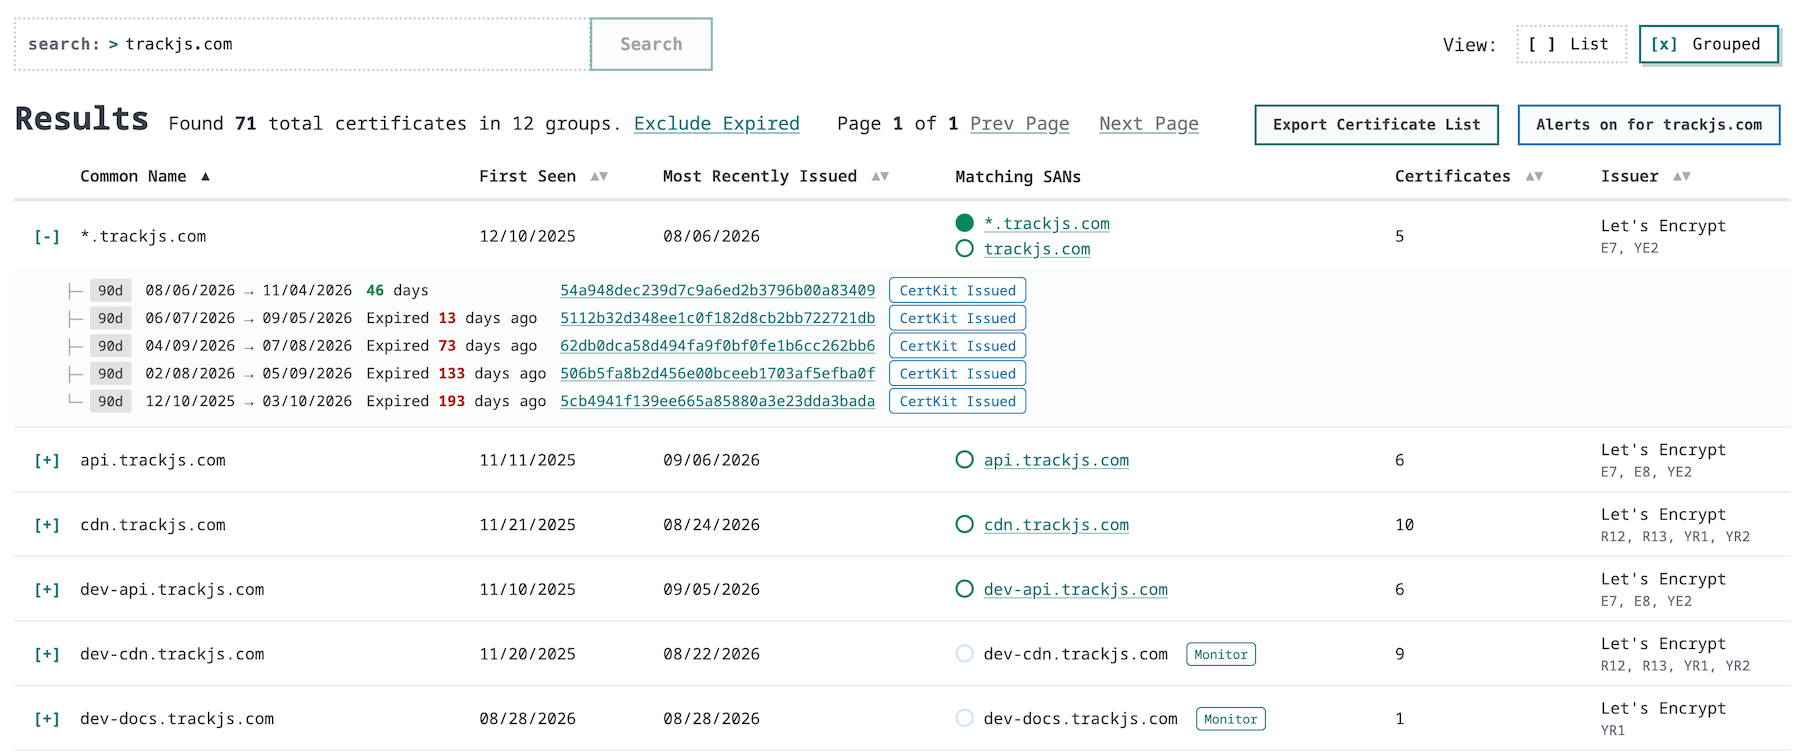
Task: Open api.trackjs.com SAN link
Action: coord(1056,461)
